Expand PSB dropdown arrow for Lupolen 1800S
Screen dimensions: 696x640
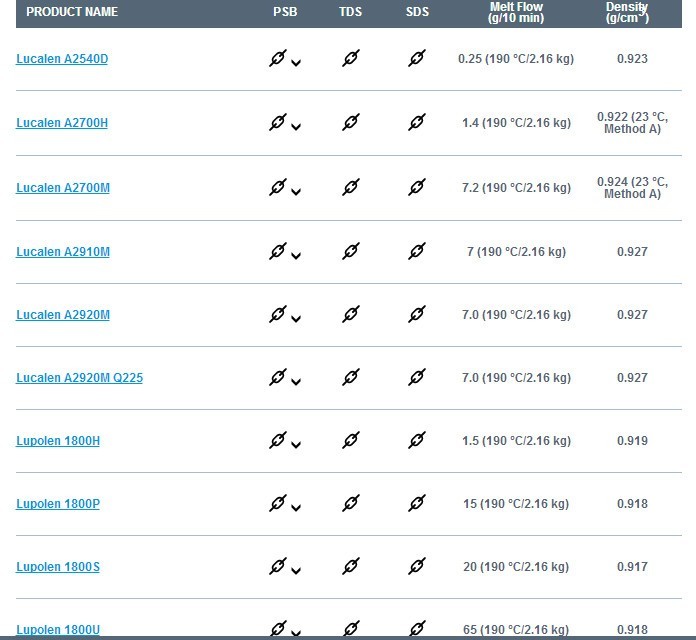coord(296,571)
